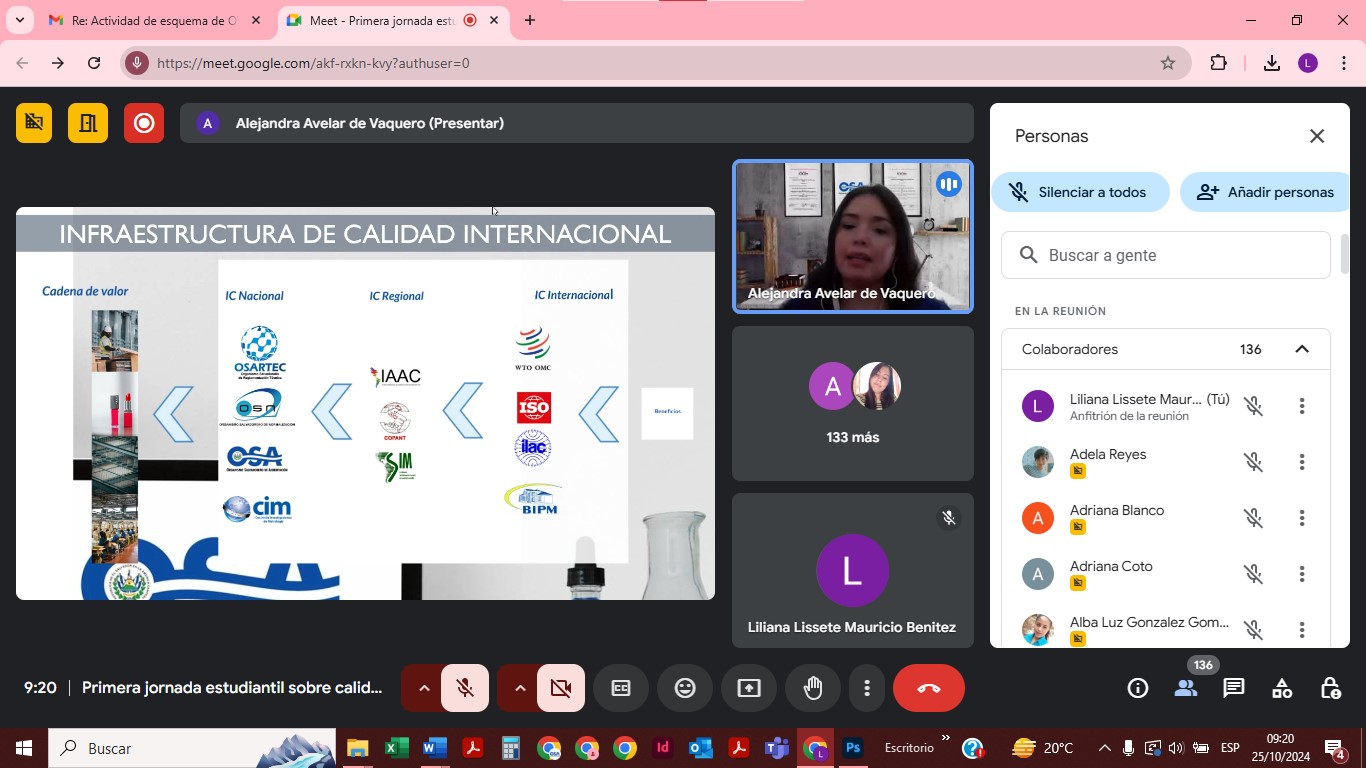Click Alejandra Avelar de Vaquero video tile
The width and height of the screenshot is (1366, 768).
pyautogui.click(x=852, y=237)
